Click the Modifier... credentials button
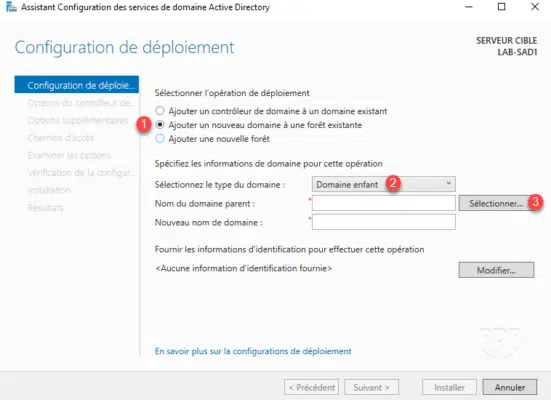551x400 pixels. (496, 270)
